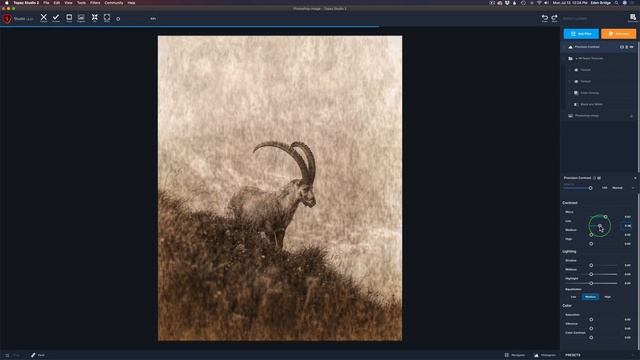Open the Normal blend mode dropdown
Image resolution: width=640 pixels, height=360 pixels.
pyautogui.click(x=623, y=188)
